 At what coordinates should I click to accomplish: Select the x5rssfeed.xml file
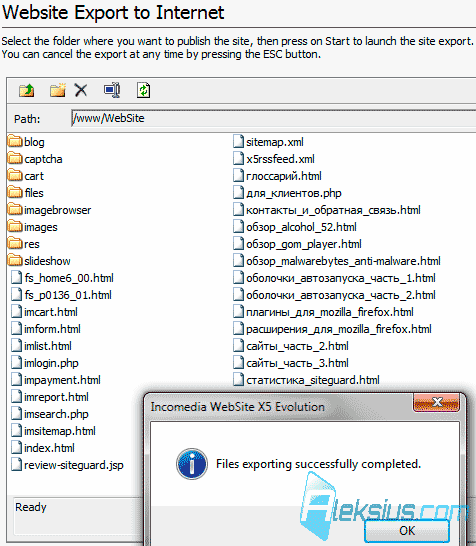click(x=274, y=159)
